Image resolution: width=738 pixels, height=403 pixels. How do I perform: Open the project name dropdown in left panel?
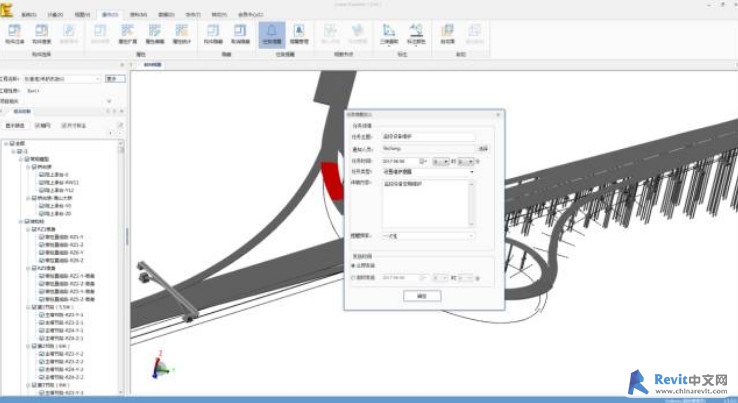(x=97, y=79)
